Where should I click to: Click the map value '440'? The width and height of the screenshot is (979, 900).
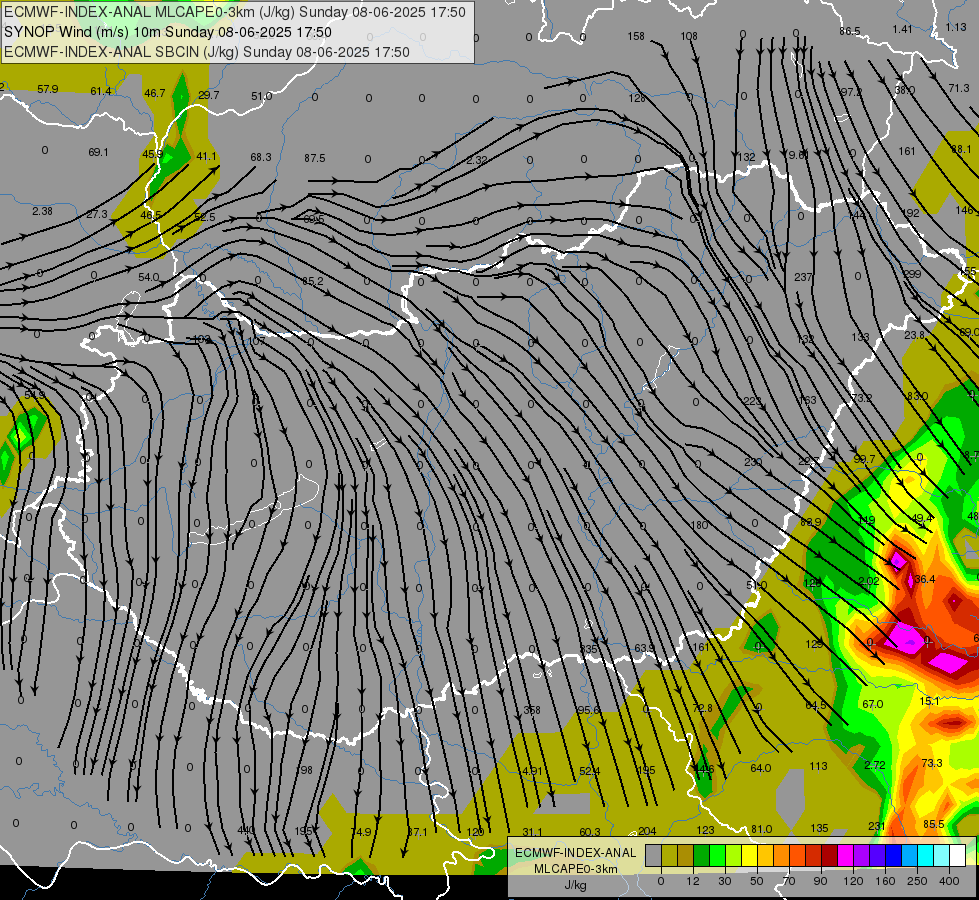pyautogui.click(x=246, y=830)
